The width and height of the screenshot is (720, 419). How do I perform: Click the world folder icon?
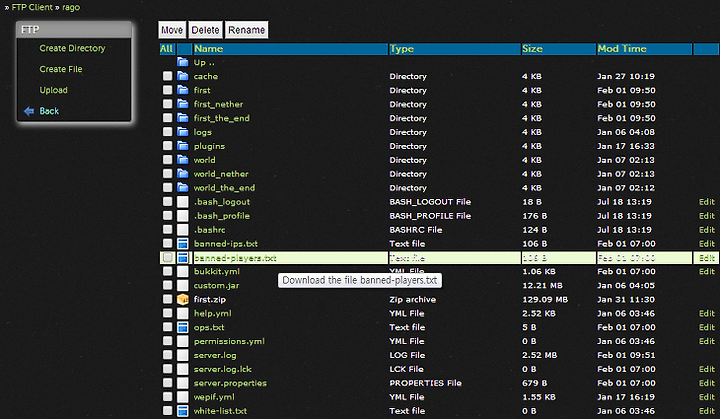click(x=183, y=159)
